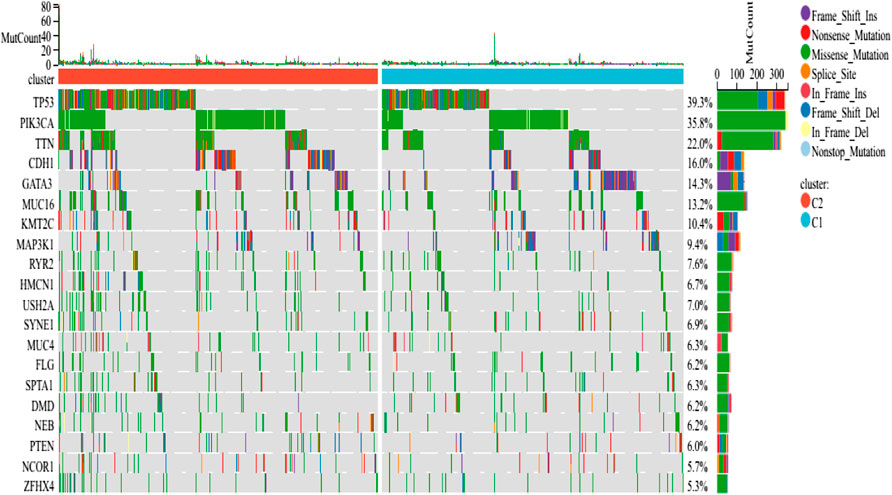The image size is (892, 495).
Task: Click the green Missense_Mutation legend circle
Action: click(805, 52)
